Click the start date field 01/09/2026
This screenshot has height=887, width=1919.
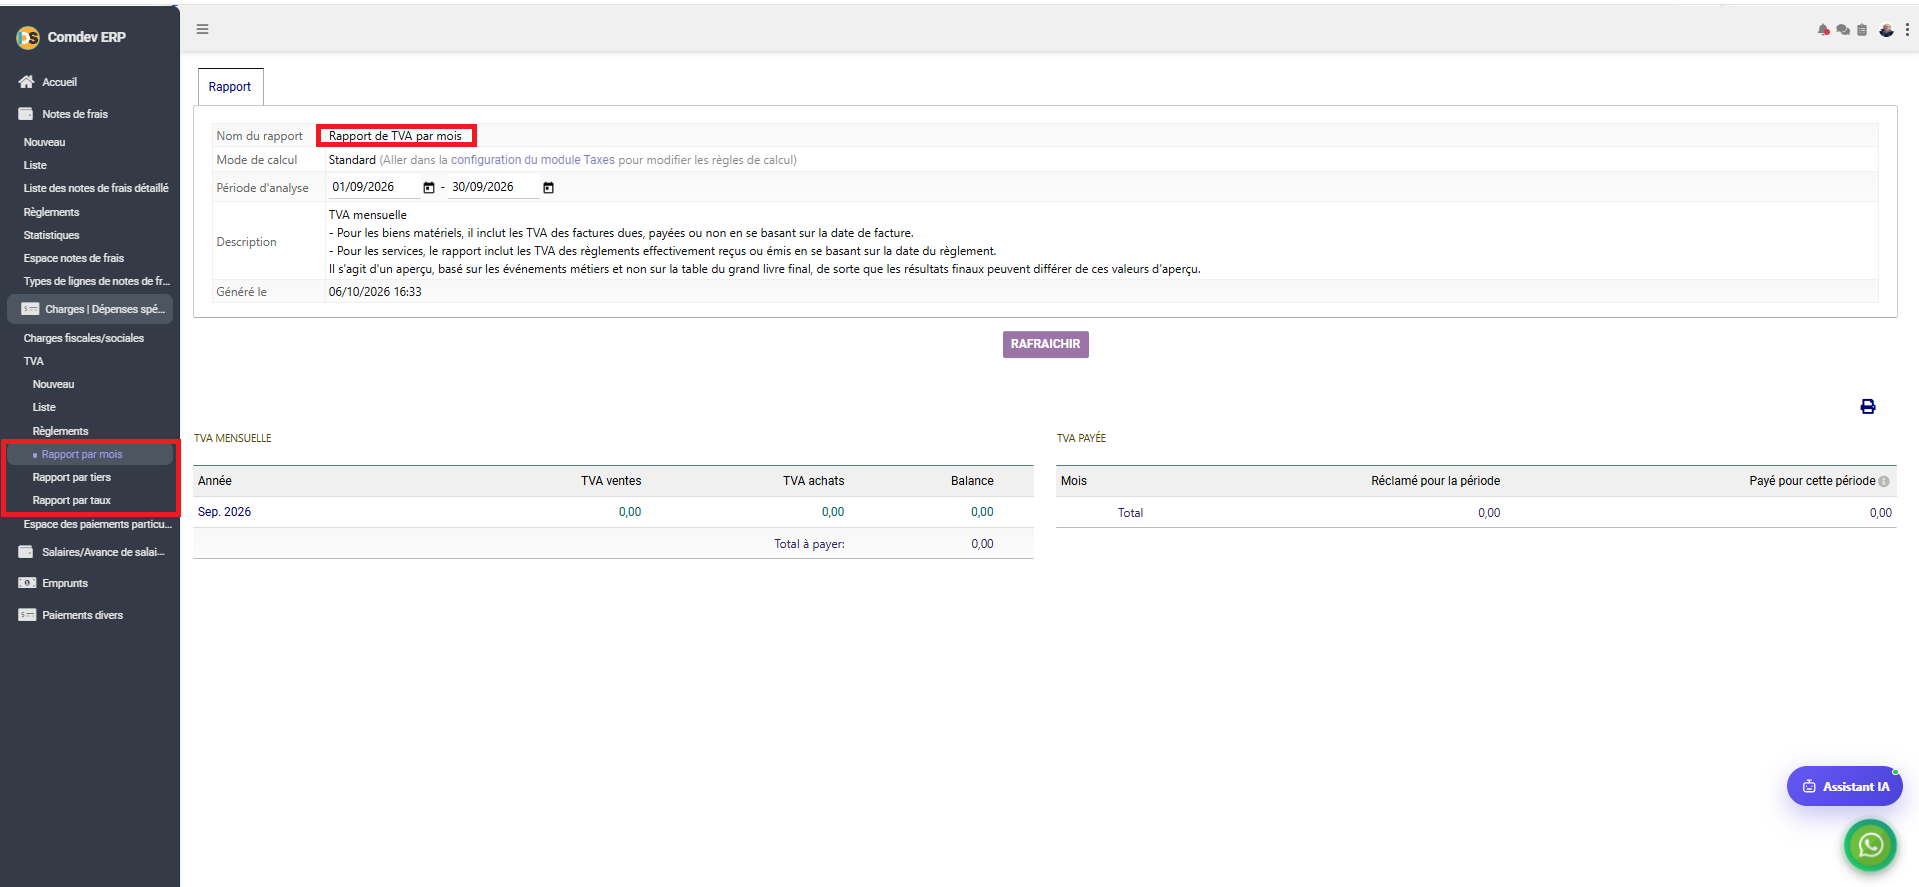(x=373, y=187)
